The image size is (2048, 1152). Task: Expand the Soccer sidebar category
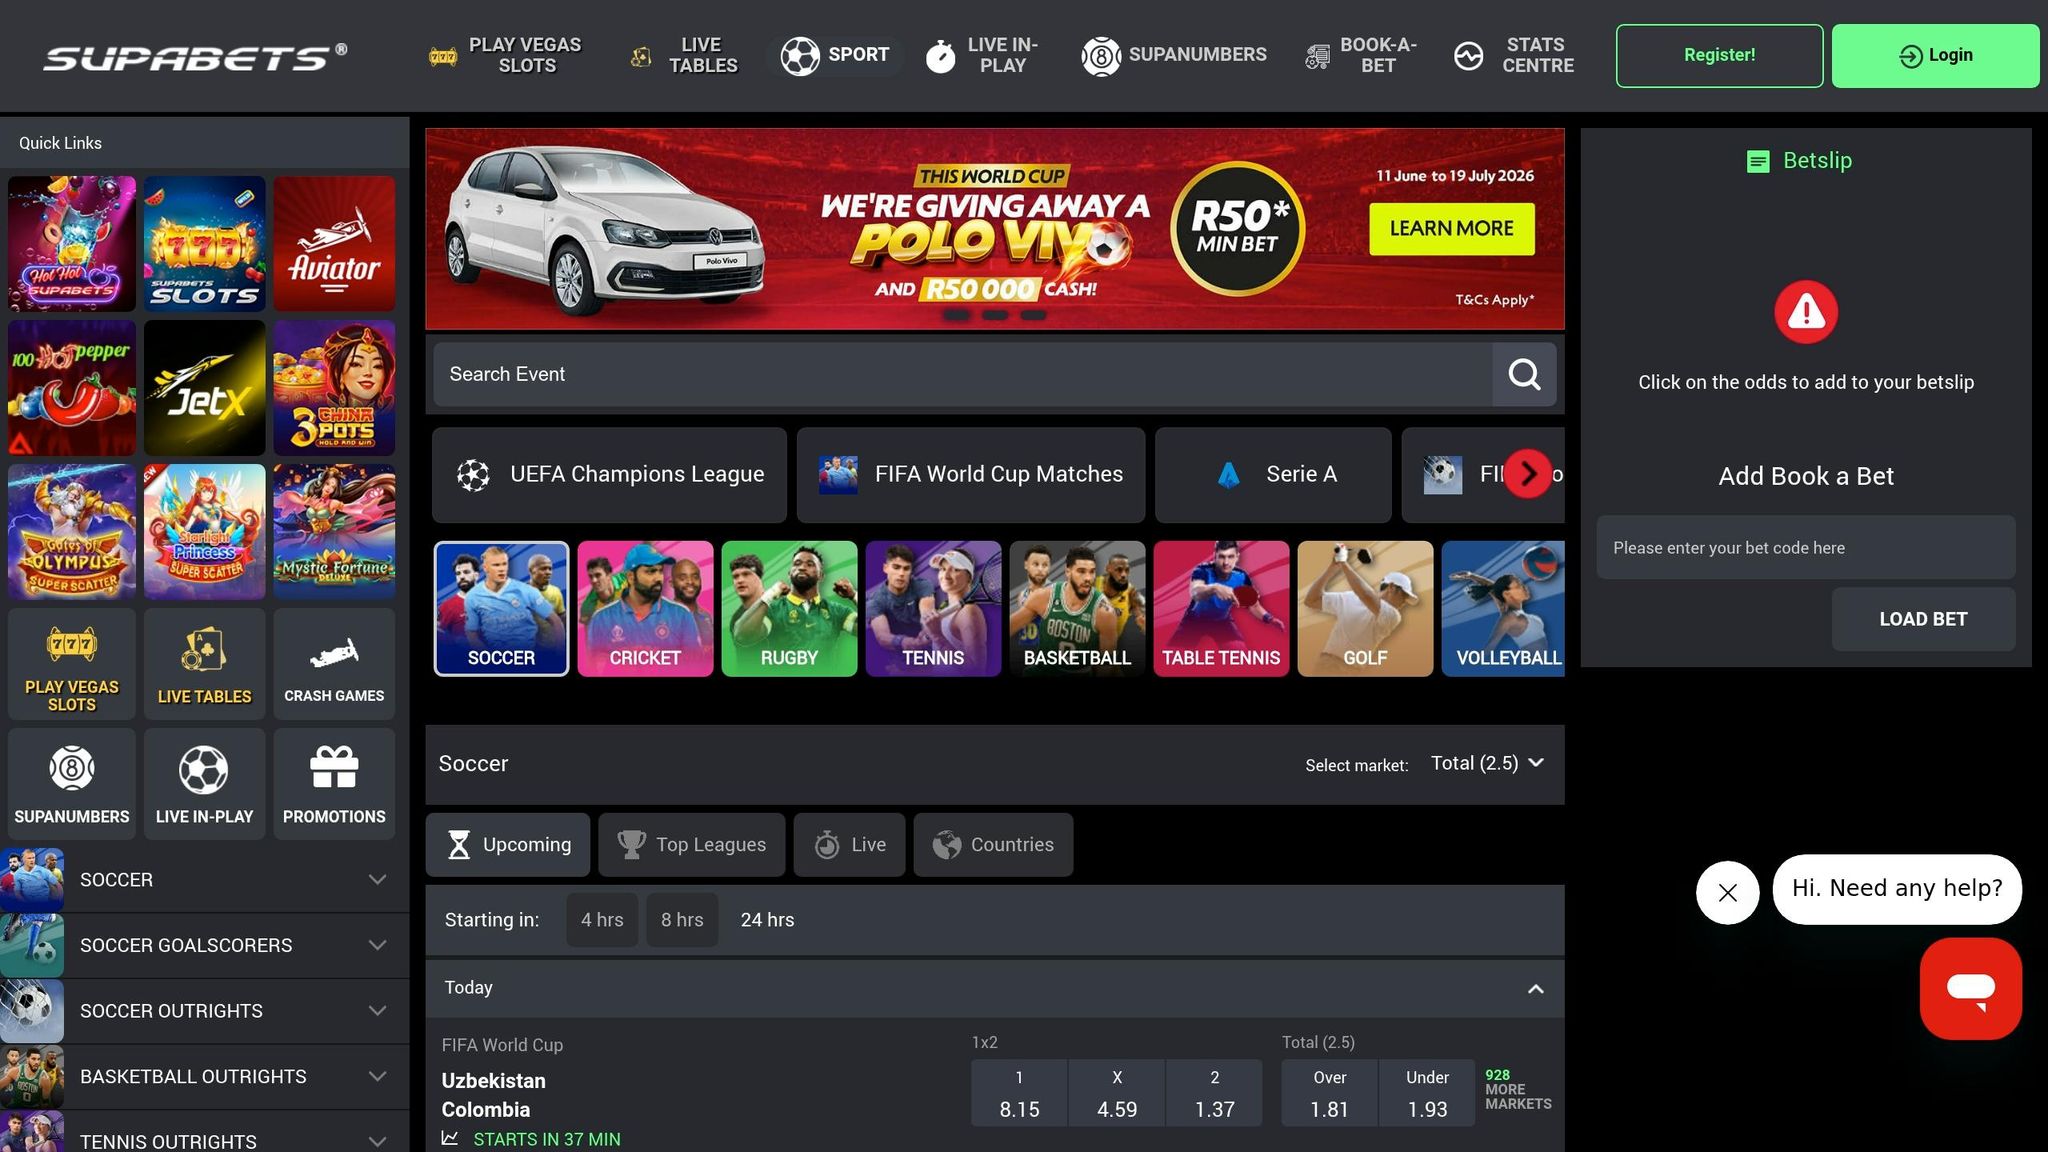click(204, 880)
